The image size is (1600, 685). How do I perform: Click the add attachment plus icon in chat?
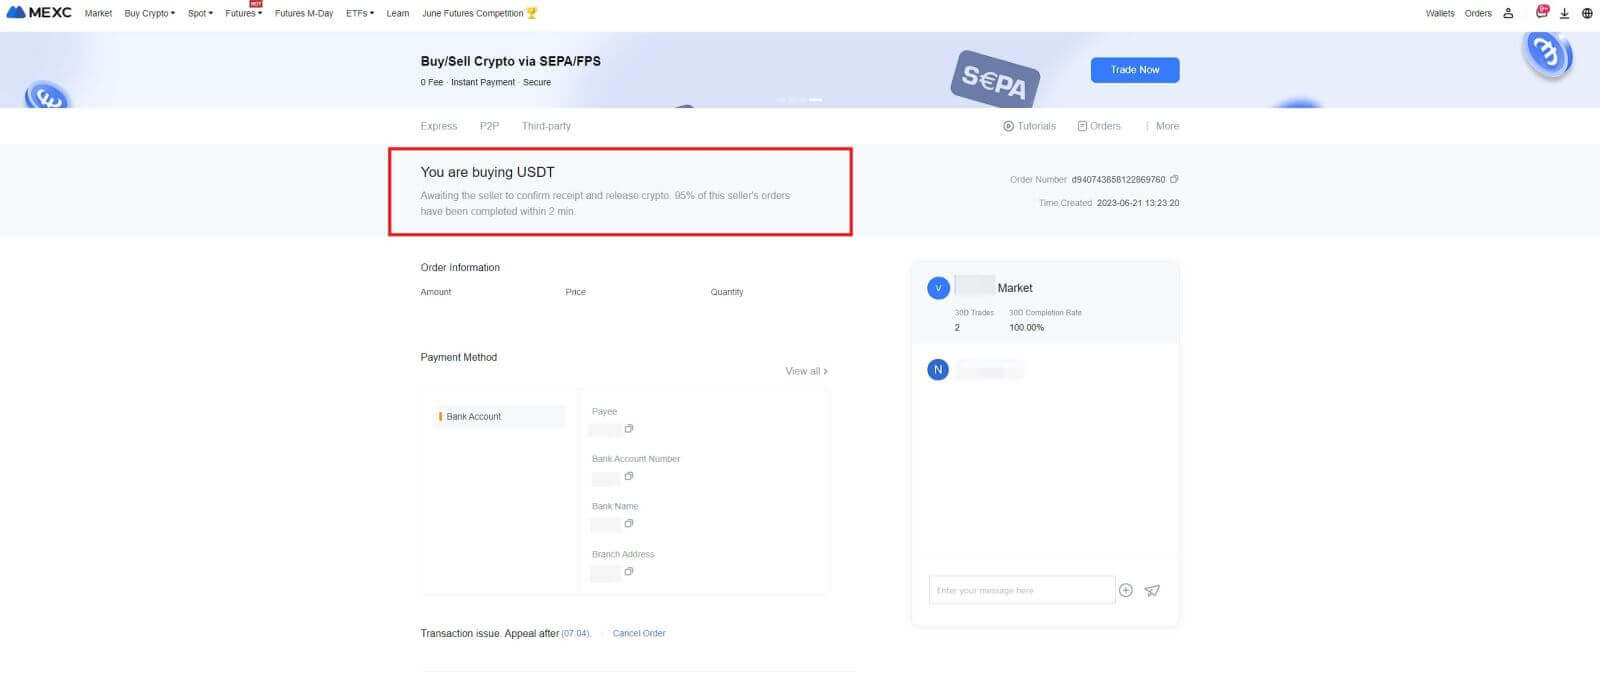pos(1126,591)
